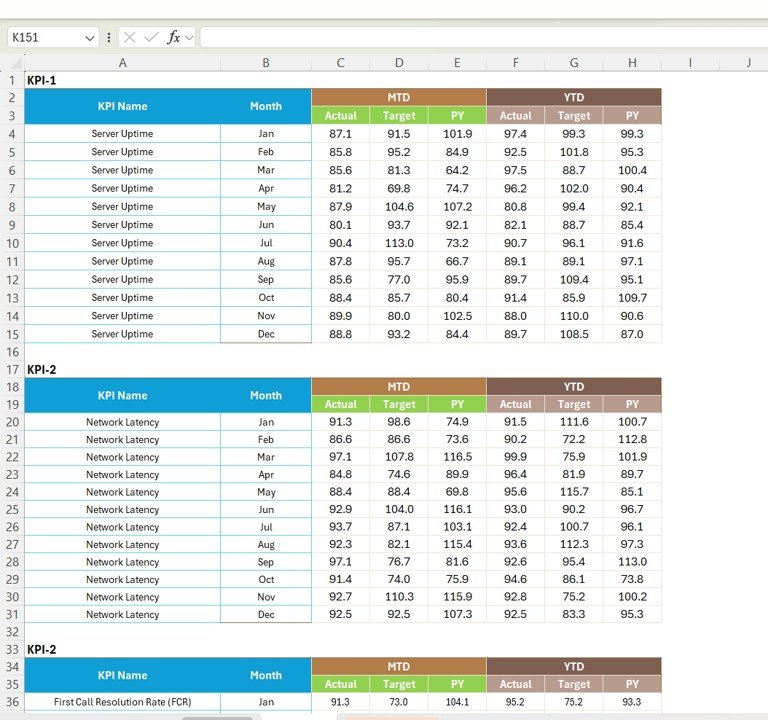
Task: Expand the Name Box dropdown arrow
Action: coord(90,37)
